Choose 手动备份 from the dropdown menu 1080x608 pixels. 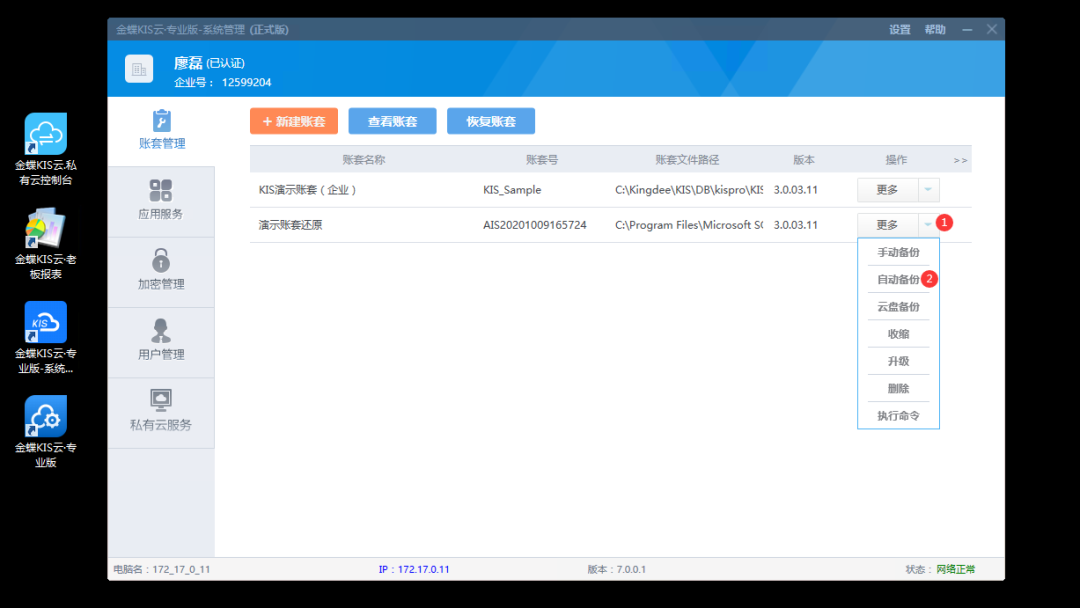898,252
